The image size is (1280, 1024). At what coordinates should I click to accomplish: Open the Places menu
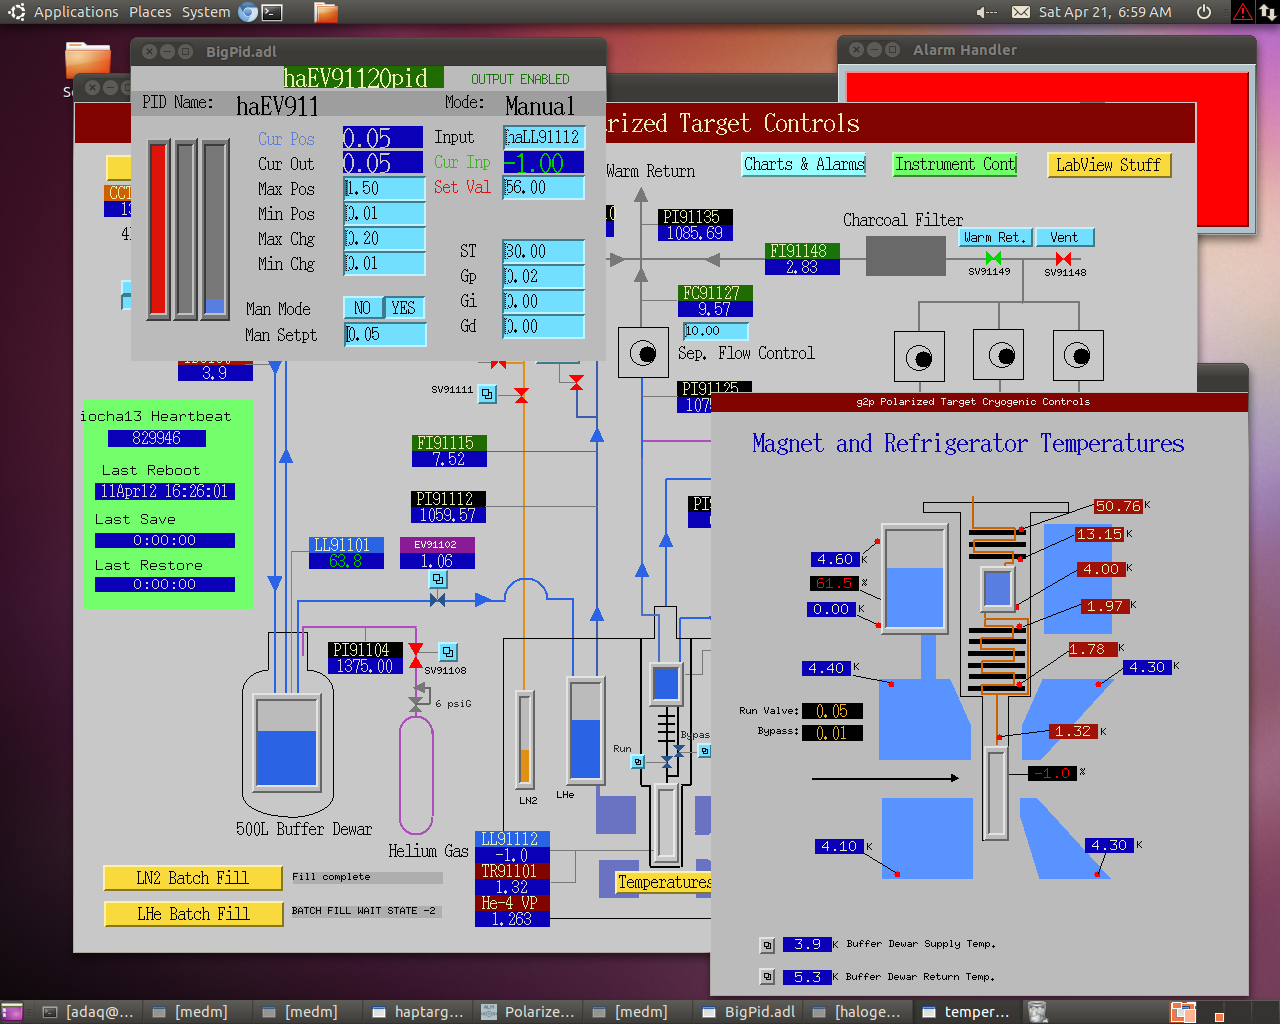(150, 12)
